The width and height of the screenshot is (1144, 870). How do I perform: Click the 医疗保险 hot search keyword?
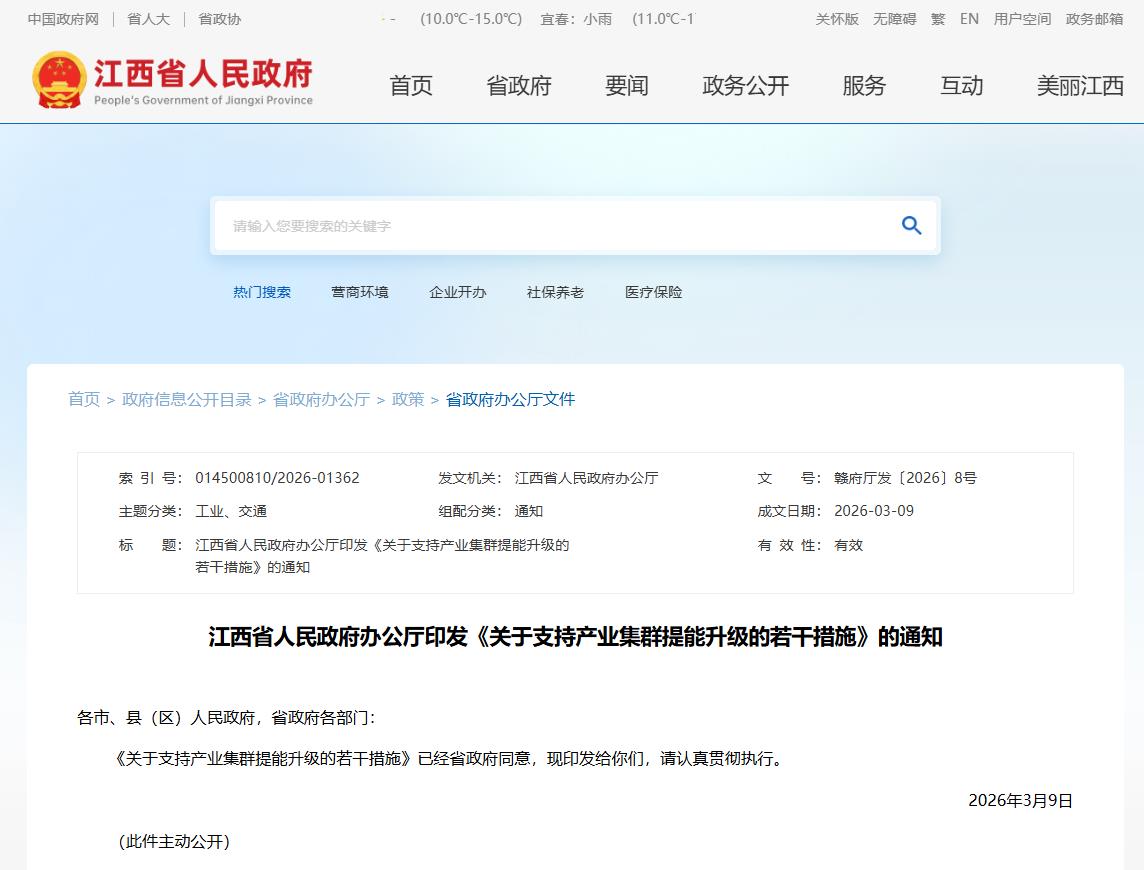click(654, 292)
